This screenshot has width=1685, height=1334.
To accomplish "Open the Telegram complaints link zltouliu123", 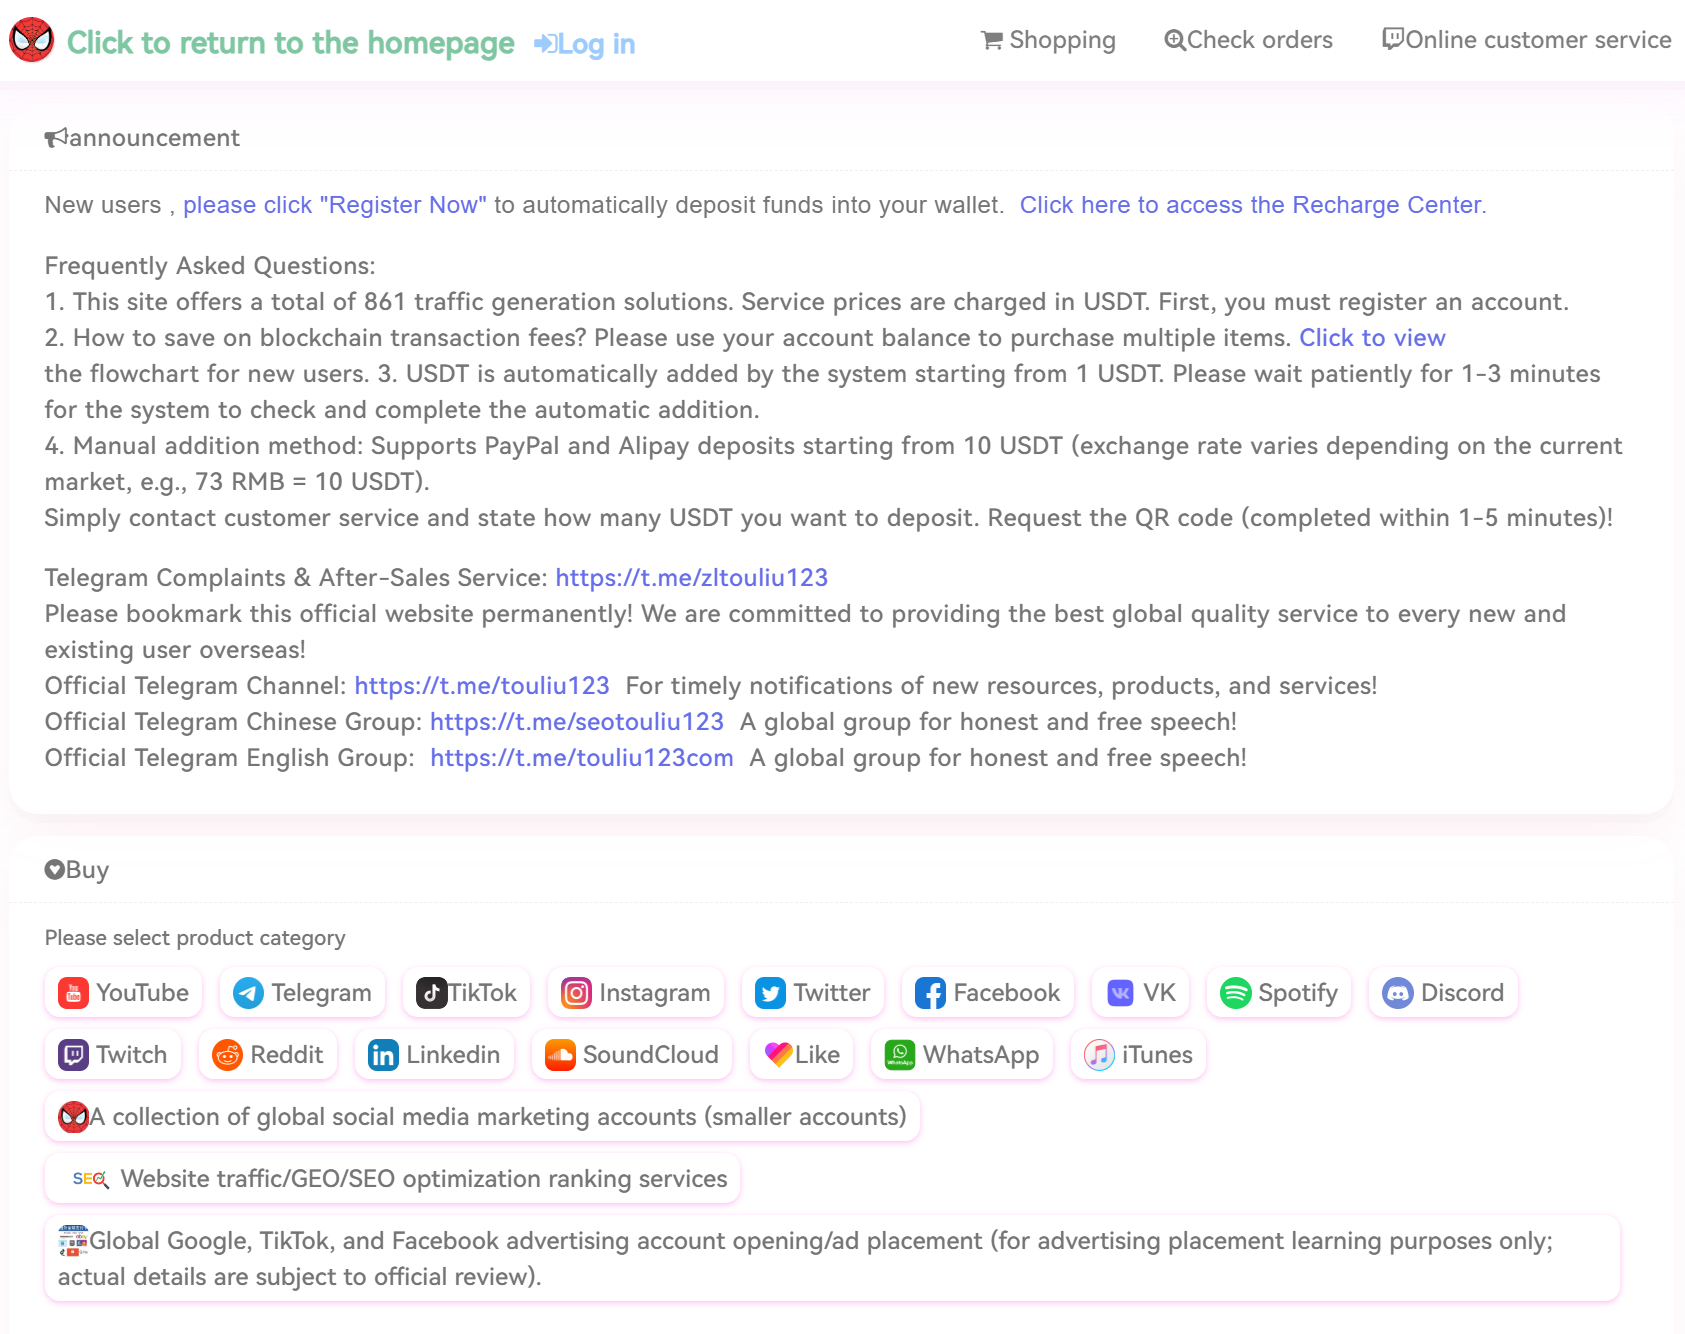I will [691, 578].
